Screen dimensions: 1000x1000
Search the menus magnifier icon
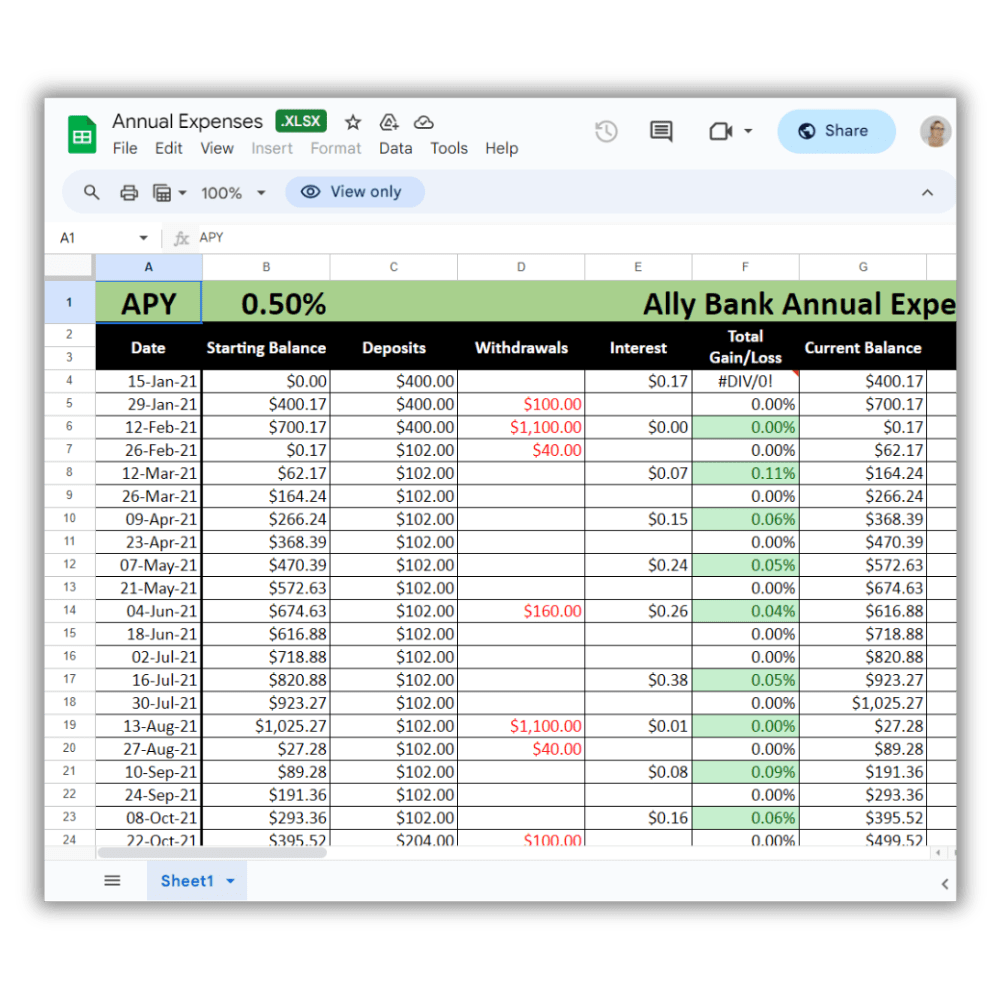(x=92, y=192)
